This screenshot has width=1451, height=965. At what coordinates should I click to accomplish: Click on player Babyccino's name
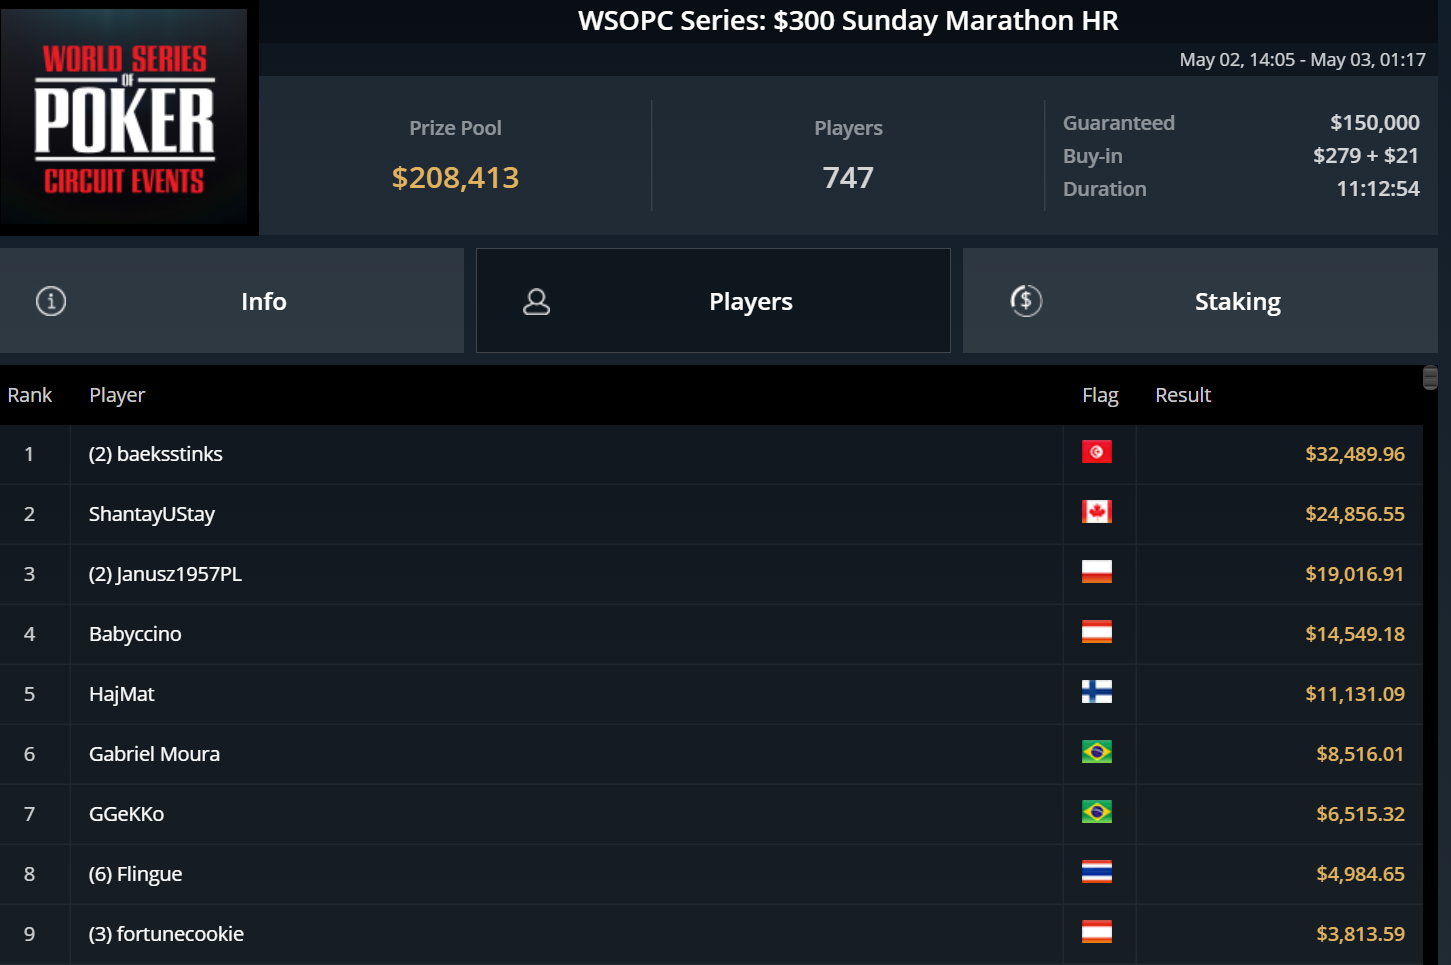pos(135,634)
